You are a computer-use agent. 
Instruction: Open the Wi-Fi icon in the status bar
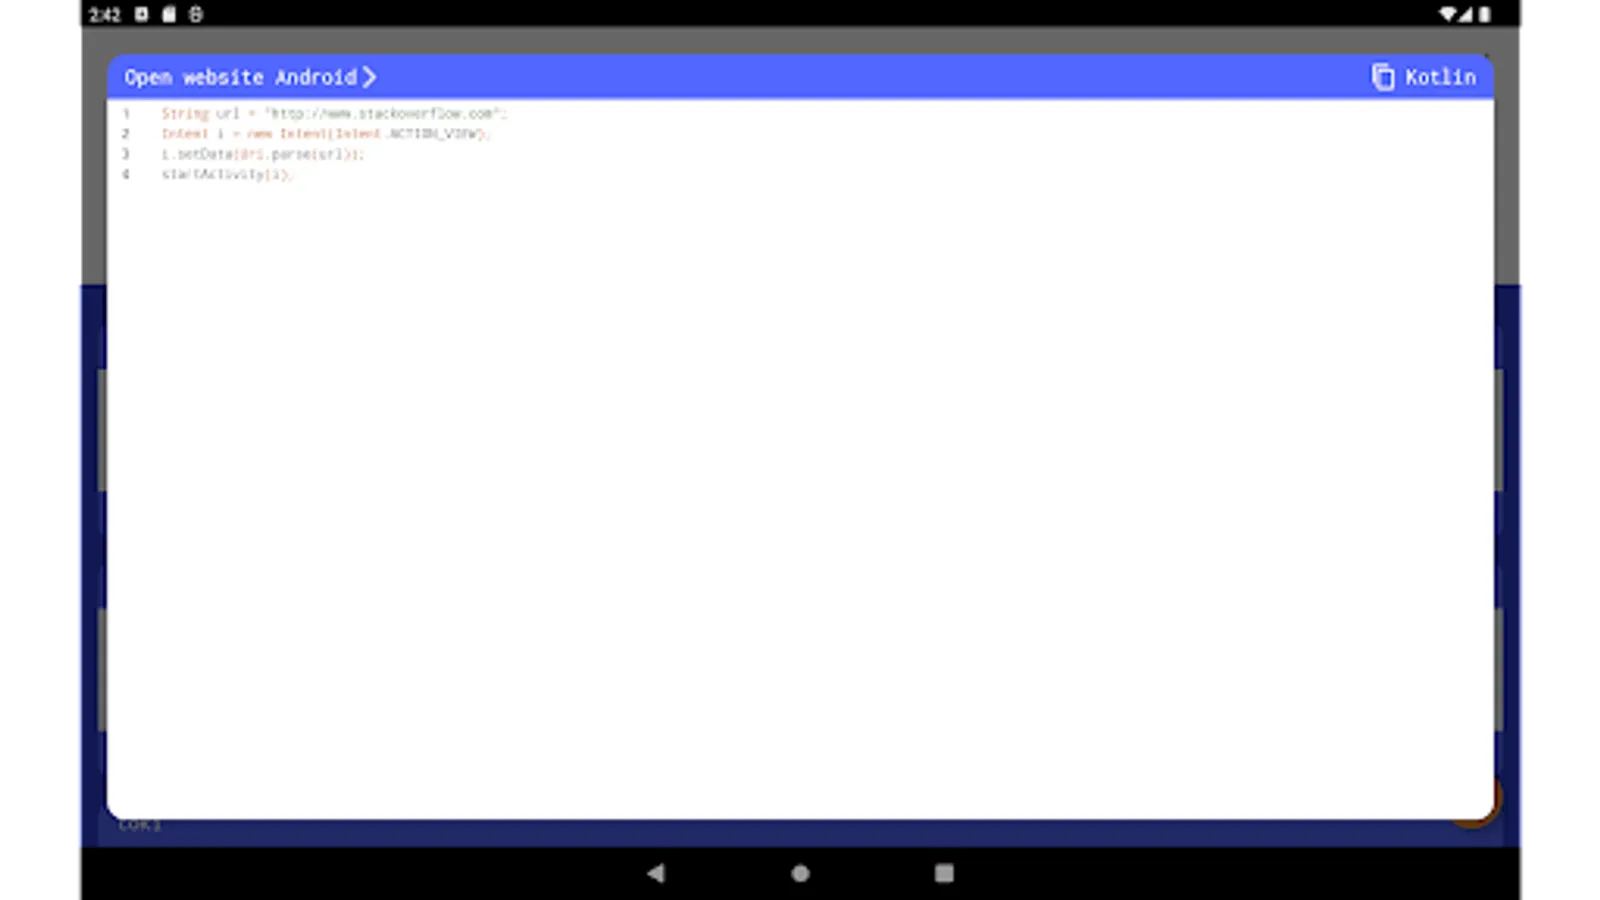(1448, 14)
